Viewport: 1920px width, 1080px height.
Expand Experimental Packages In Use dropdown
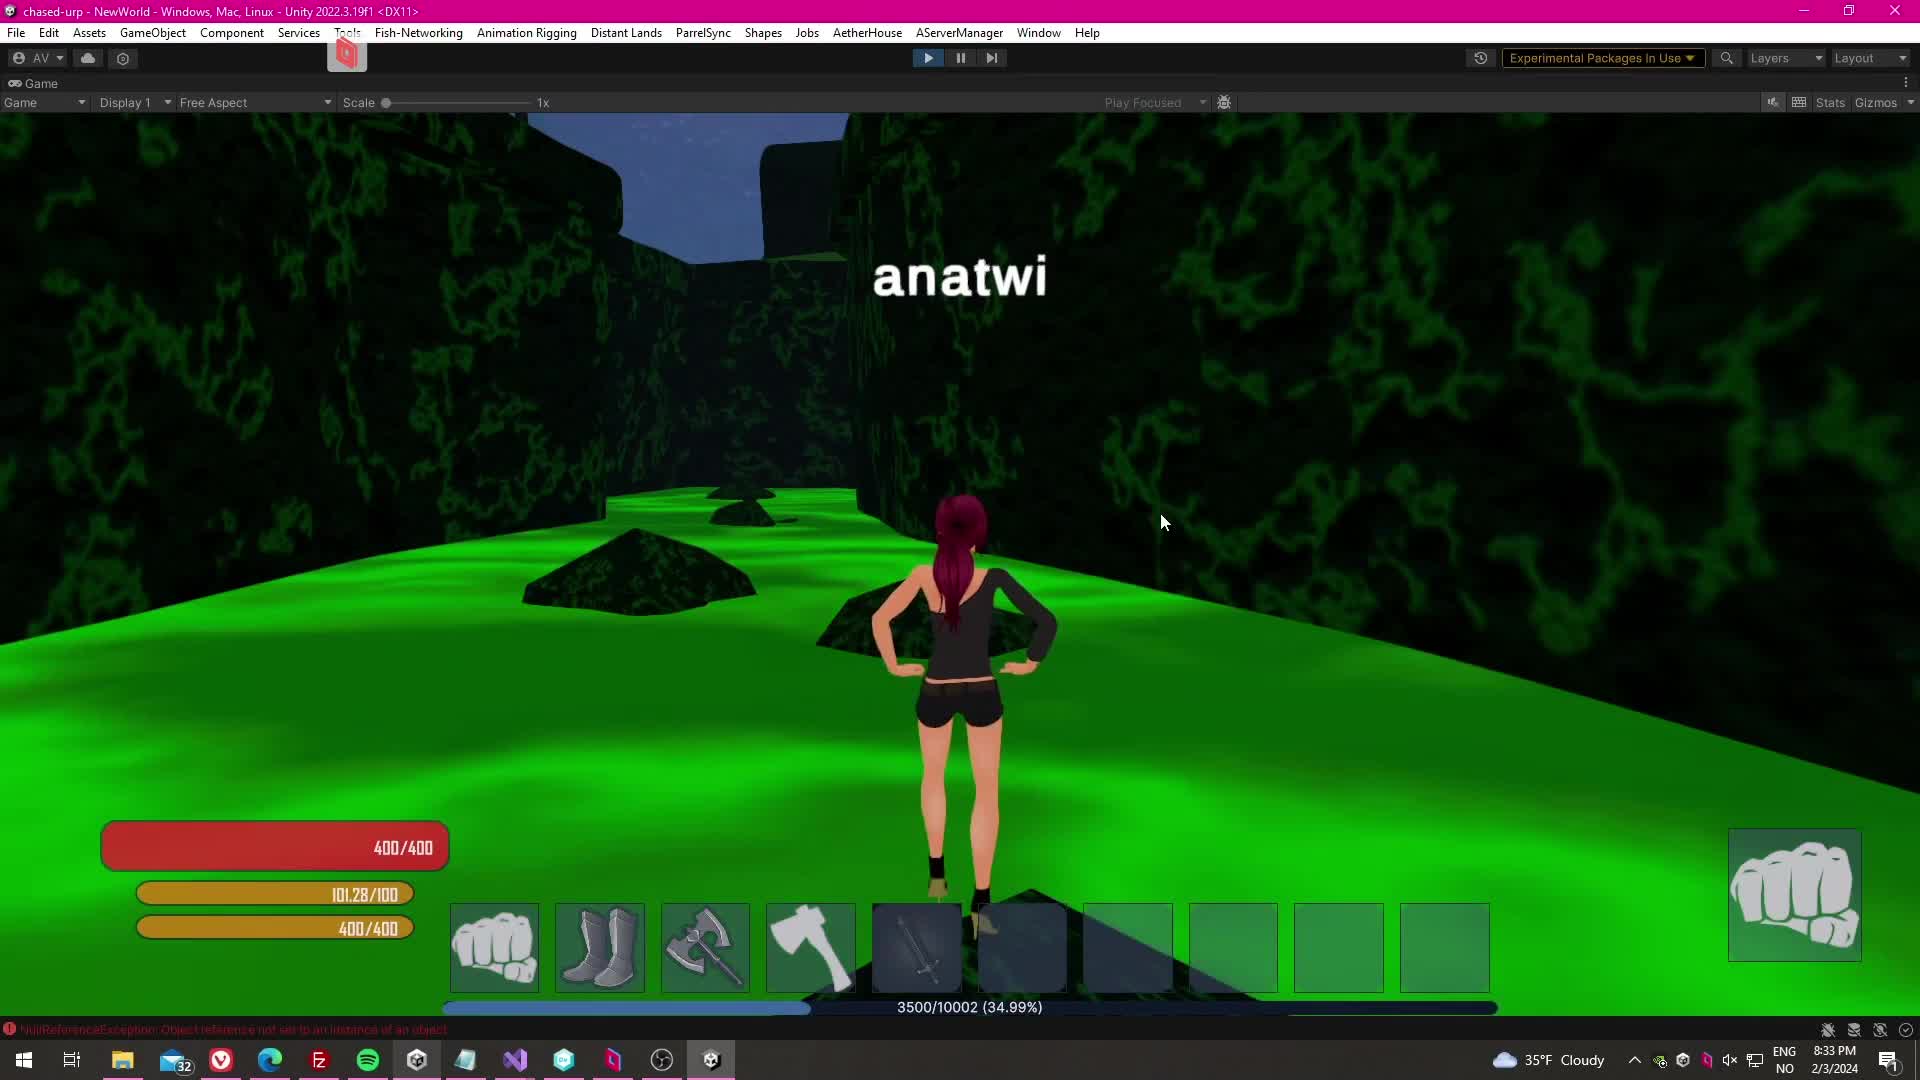[x=1602, y=58]
